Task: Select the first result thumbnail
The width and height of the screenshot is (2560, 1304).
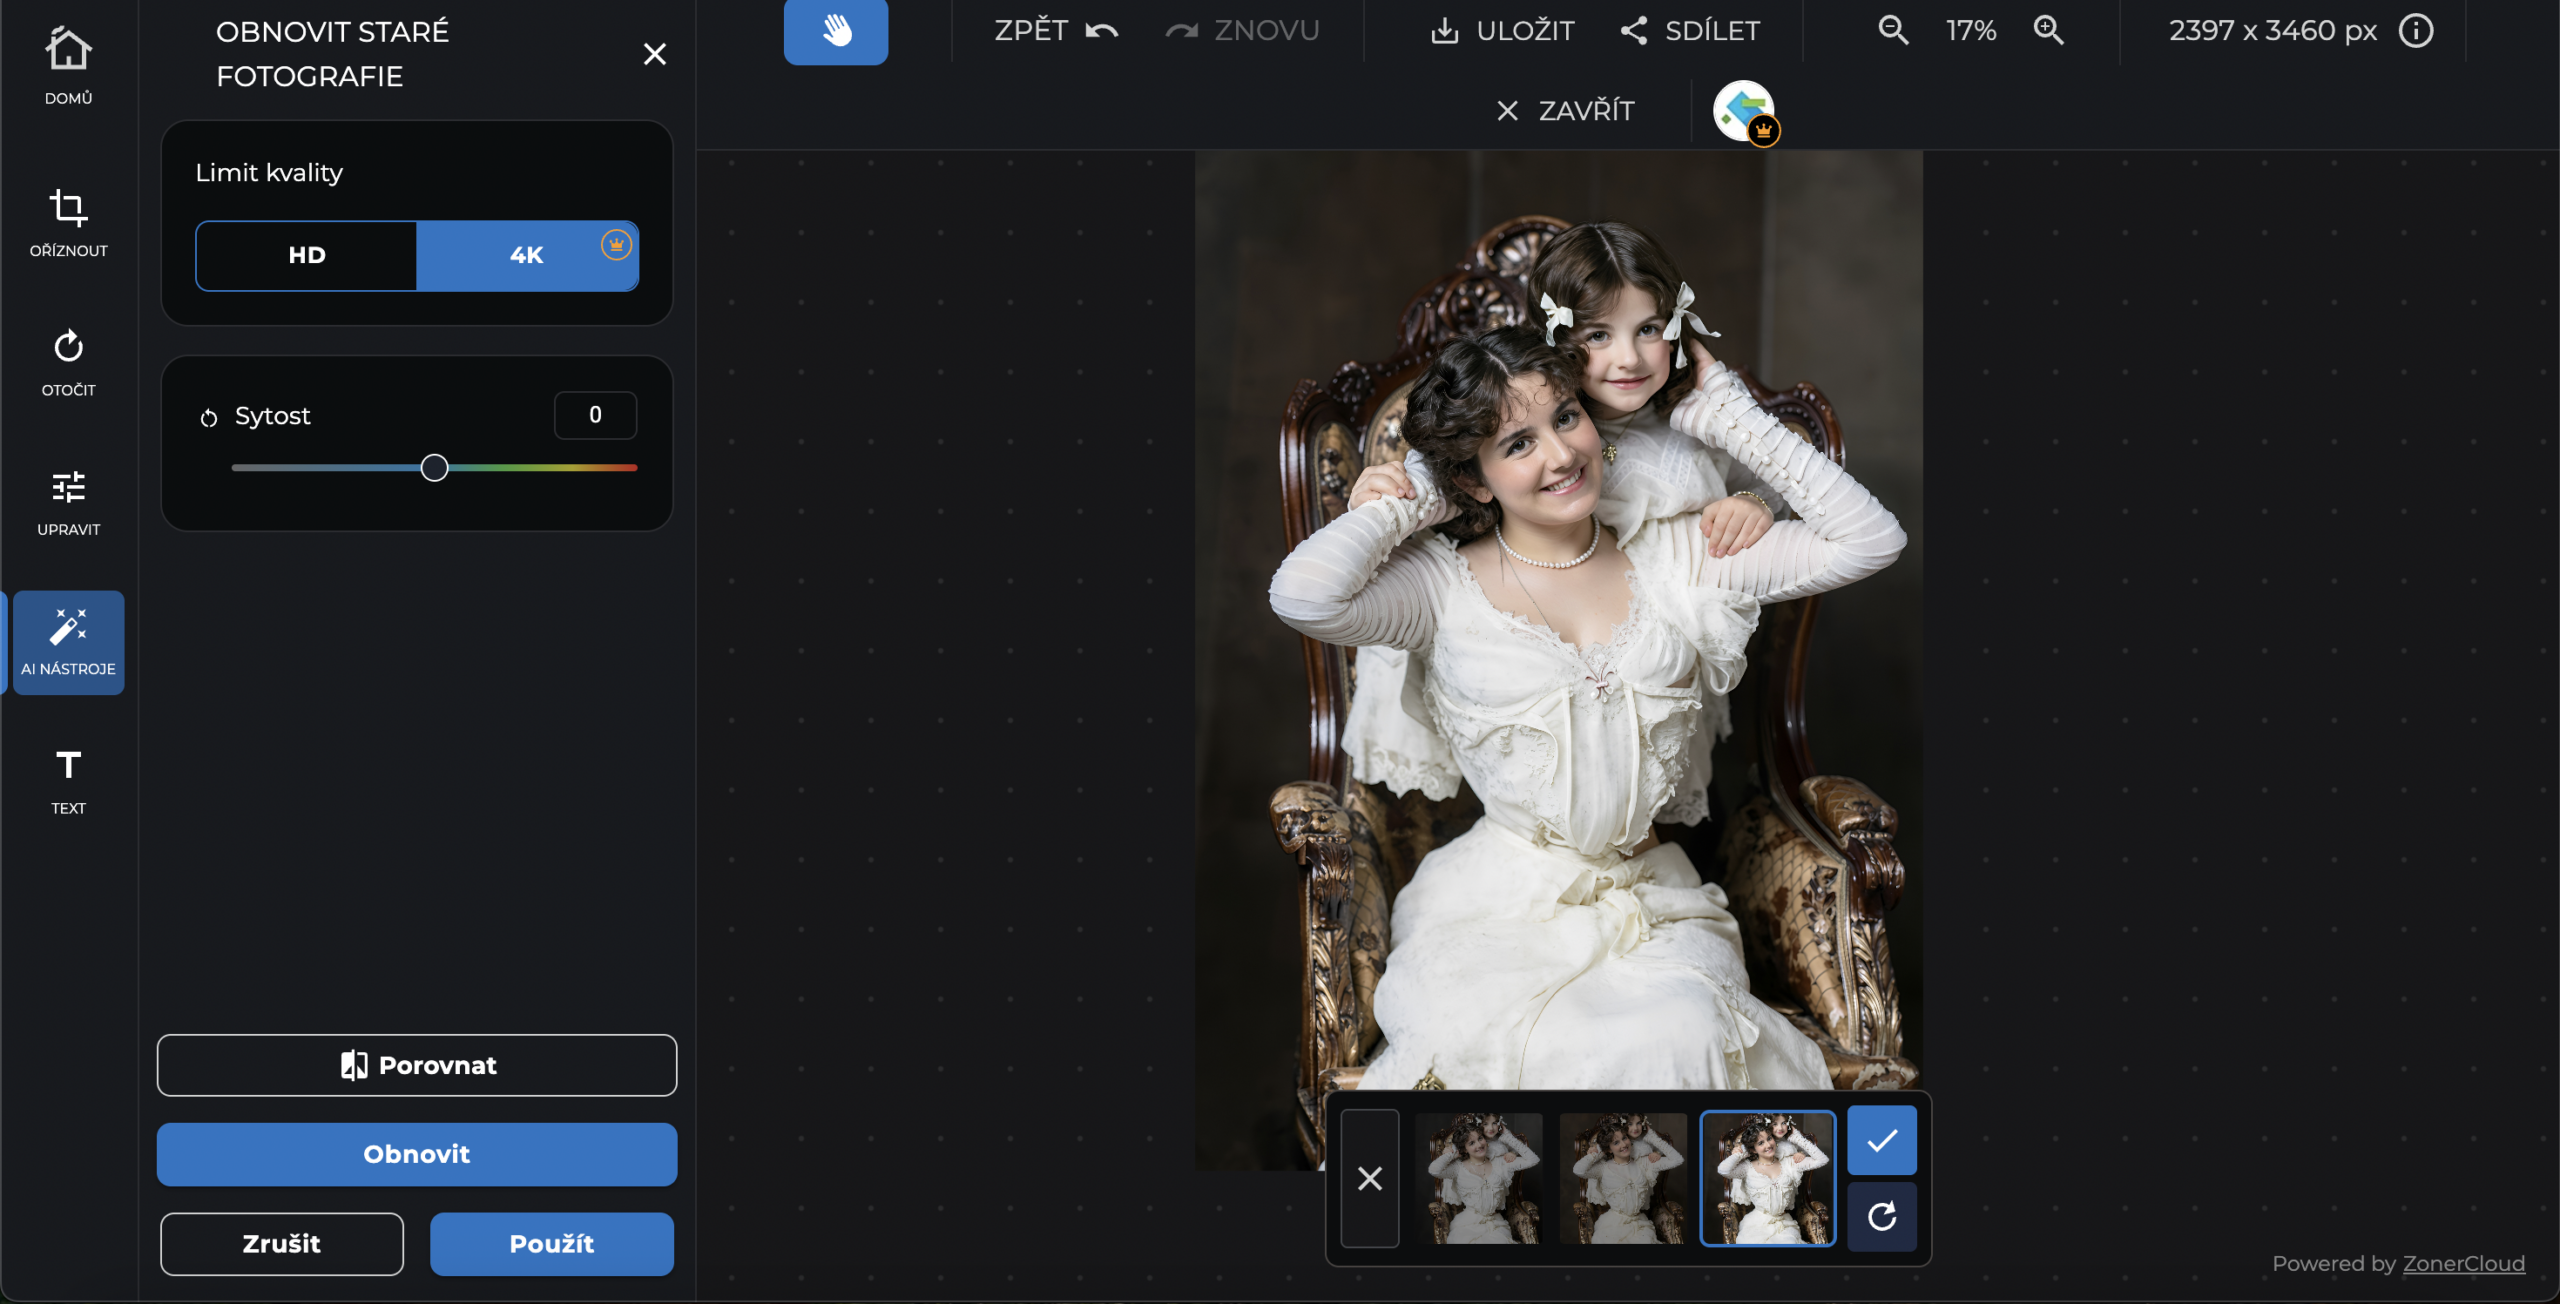Action: click(x=1479, y=1179)
